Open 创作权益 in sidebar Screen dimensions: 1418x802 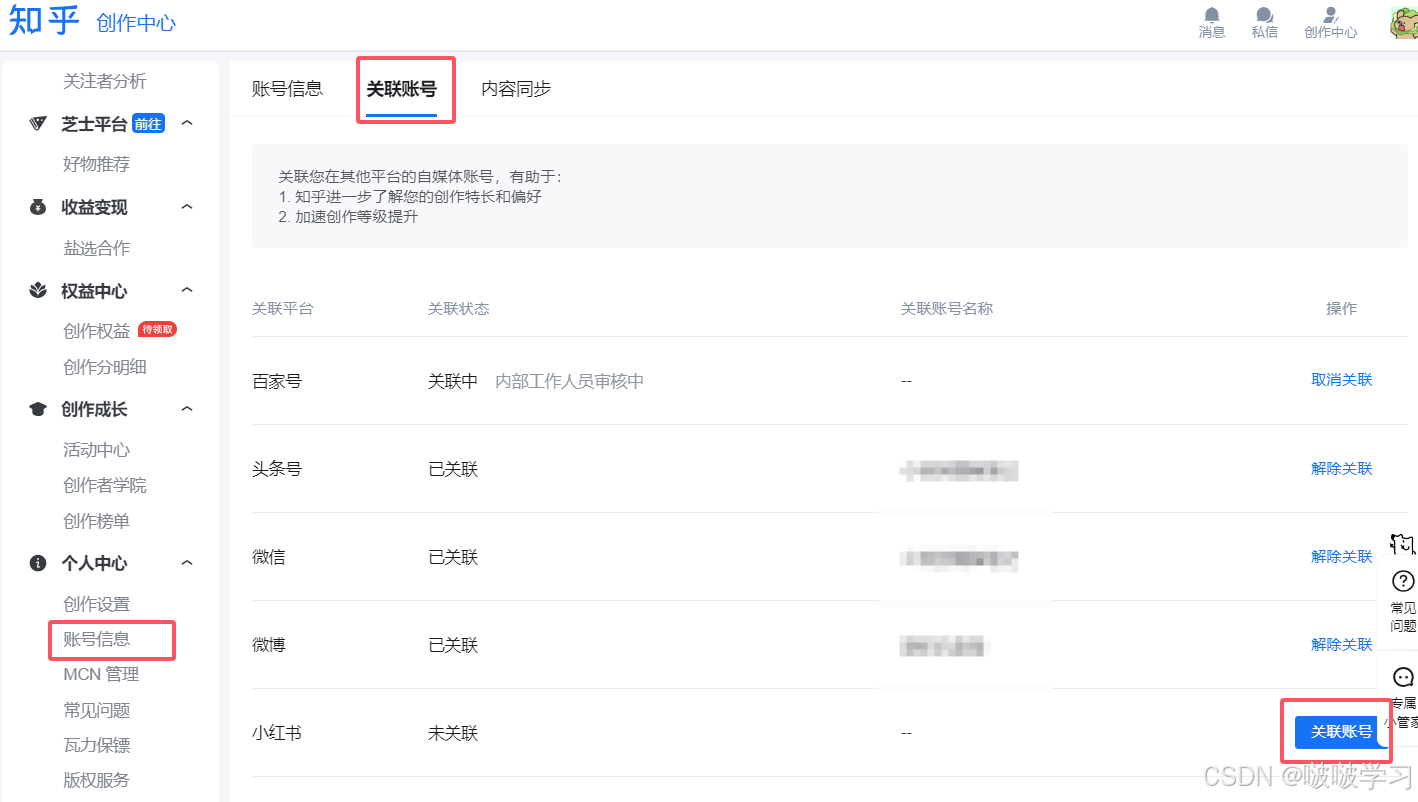(x=97, y=331)
